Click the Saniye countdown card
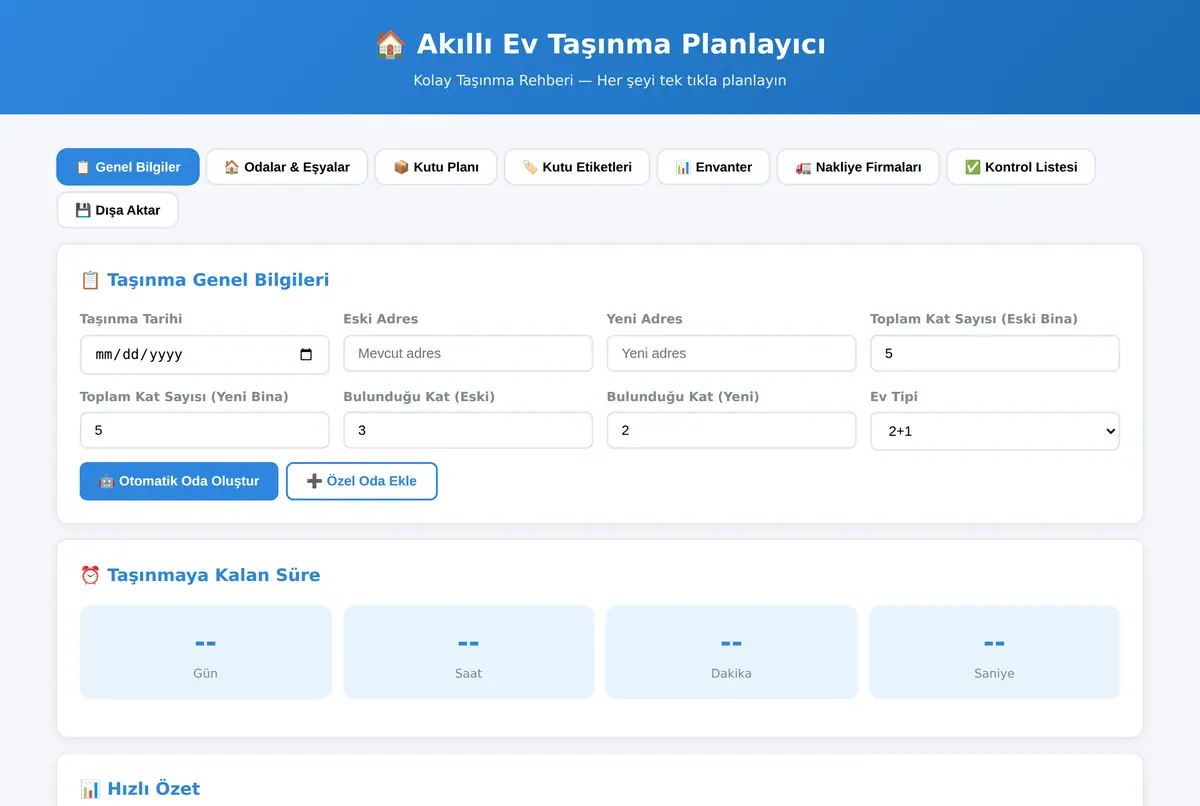 tap(994, 652)
